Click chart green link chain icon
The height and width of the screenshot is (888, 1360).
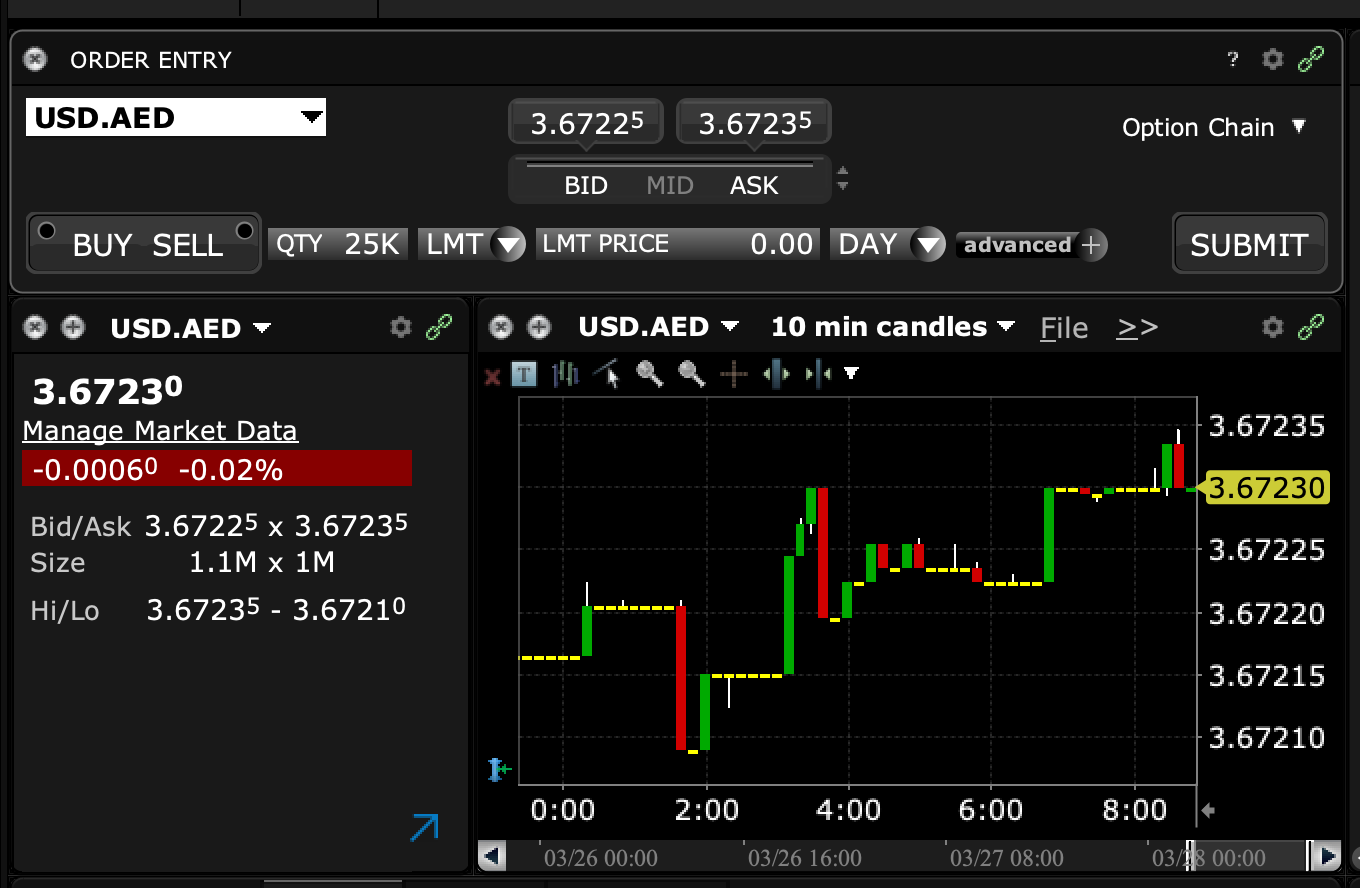(1311, 327)
